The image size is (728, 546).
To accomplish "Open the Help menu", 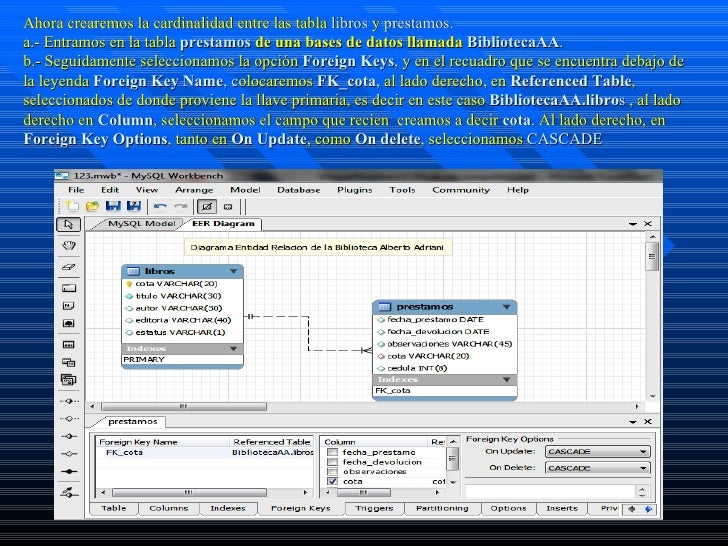I will 518,190.
